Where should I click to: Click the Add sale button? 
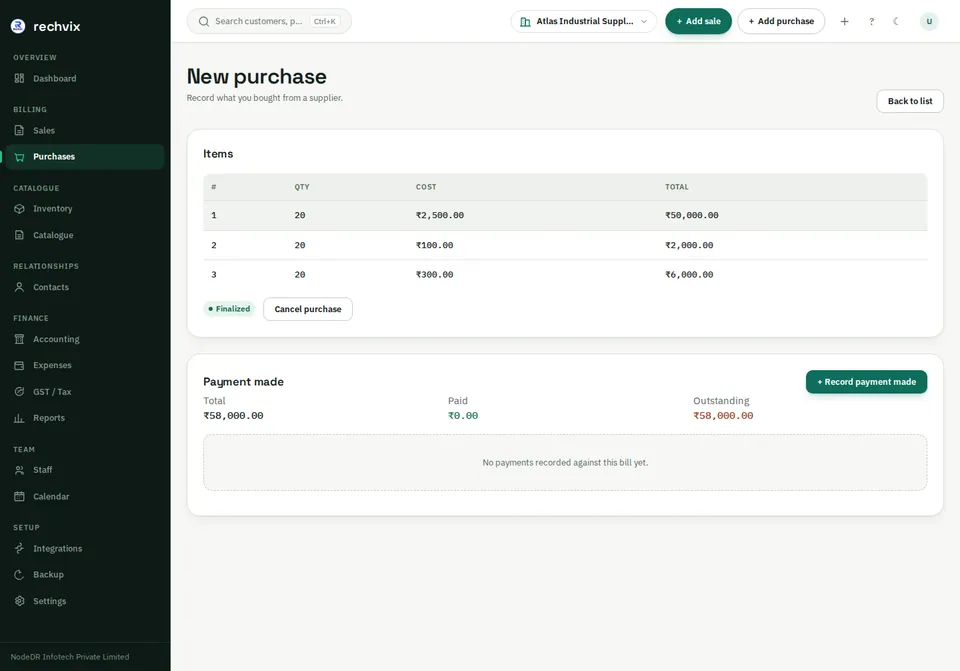tap(699, 21)
